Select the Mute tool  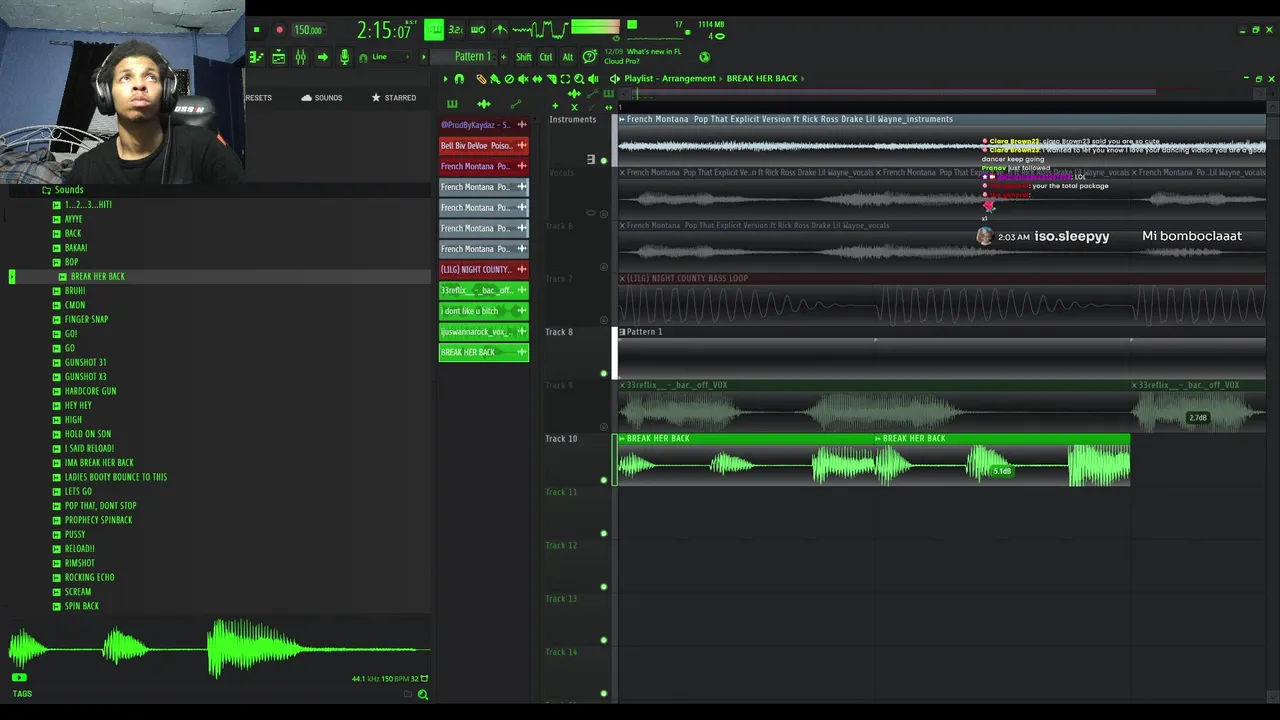click(523, 78)
